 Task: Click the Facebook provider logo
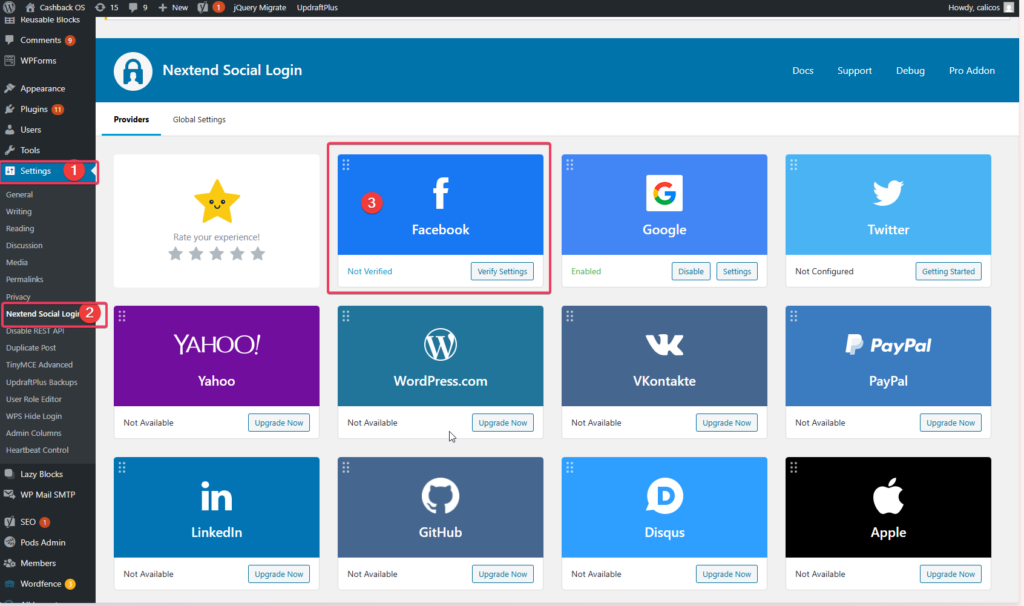(x=441, y=193)
